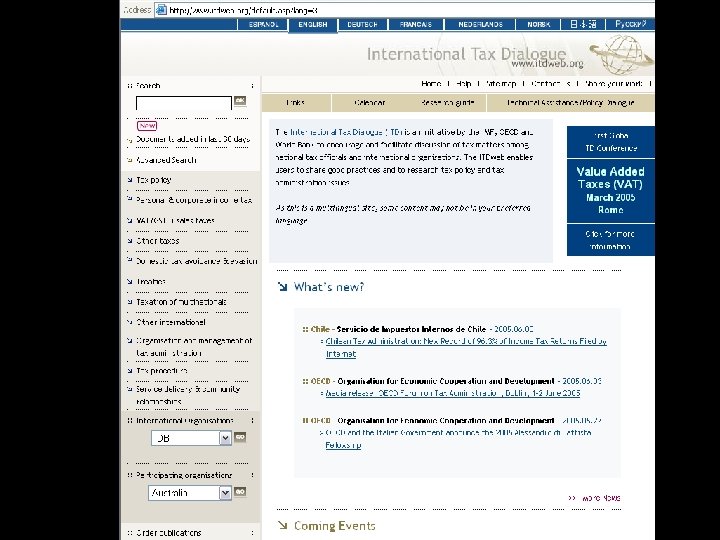The width and height of the screenshot is (720, 540).
Task: Open the Other taxes category
Action: (x=158, y=241)
